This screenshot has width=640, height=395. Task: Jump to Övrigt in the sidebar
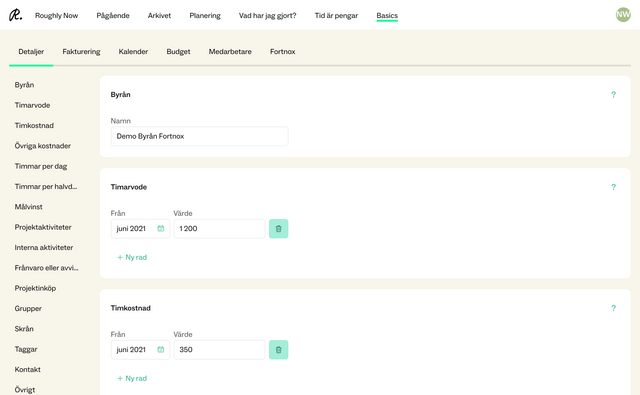click(25, 390)
